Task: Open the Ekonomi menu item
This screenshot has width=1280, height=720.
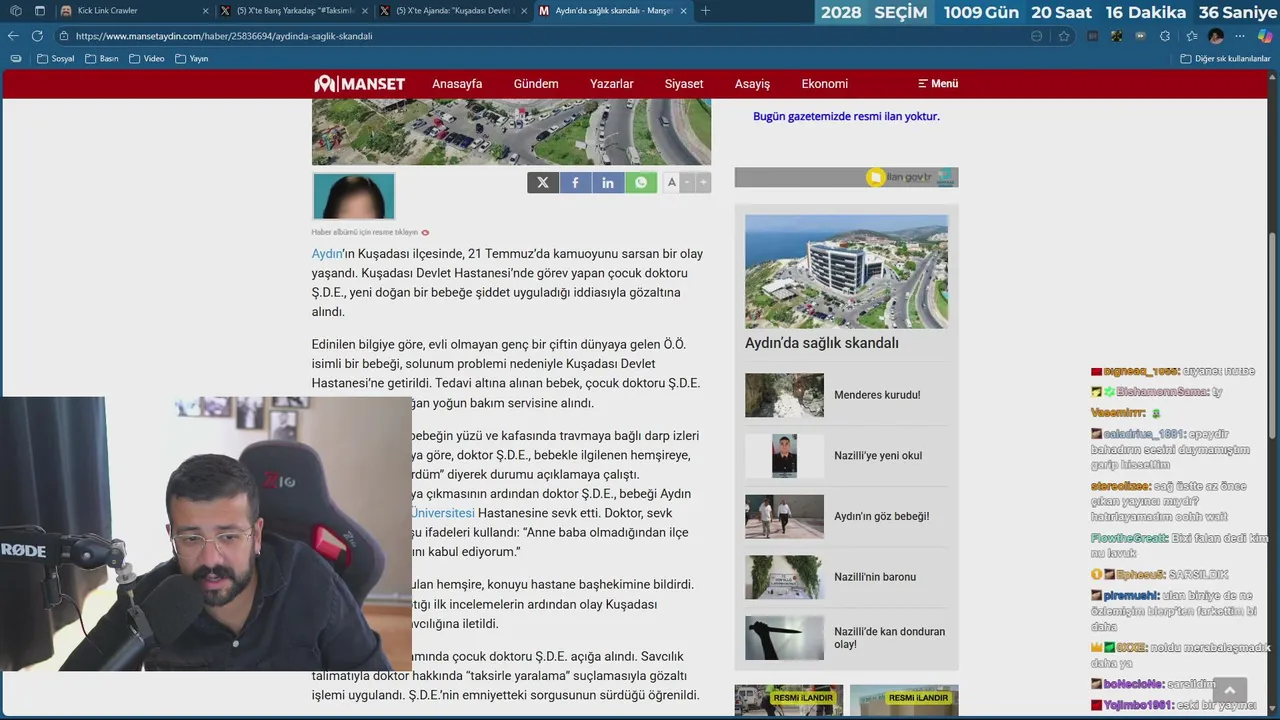Action: click(825, 84)
